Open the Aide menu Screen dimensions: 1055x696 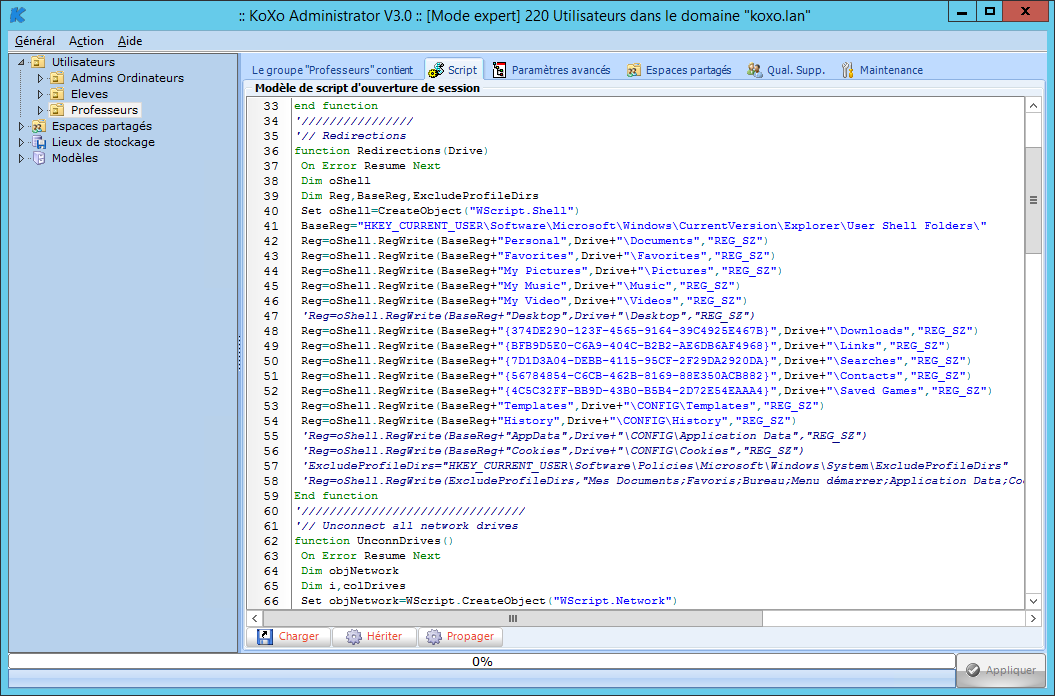[130, 41]
